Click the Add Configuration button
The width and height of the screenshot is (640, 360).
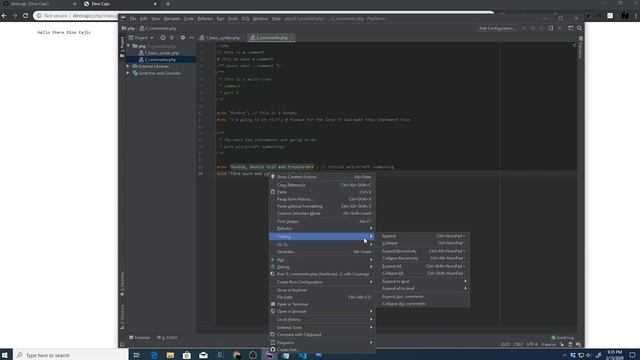click(x=497, y=28)
